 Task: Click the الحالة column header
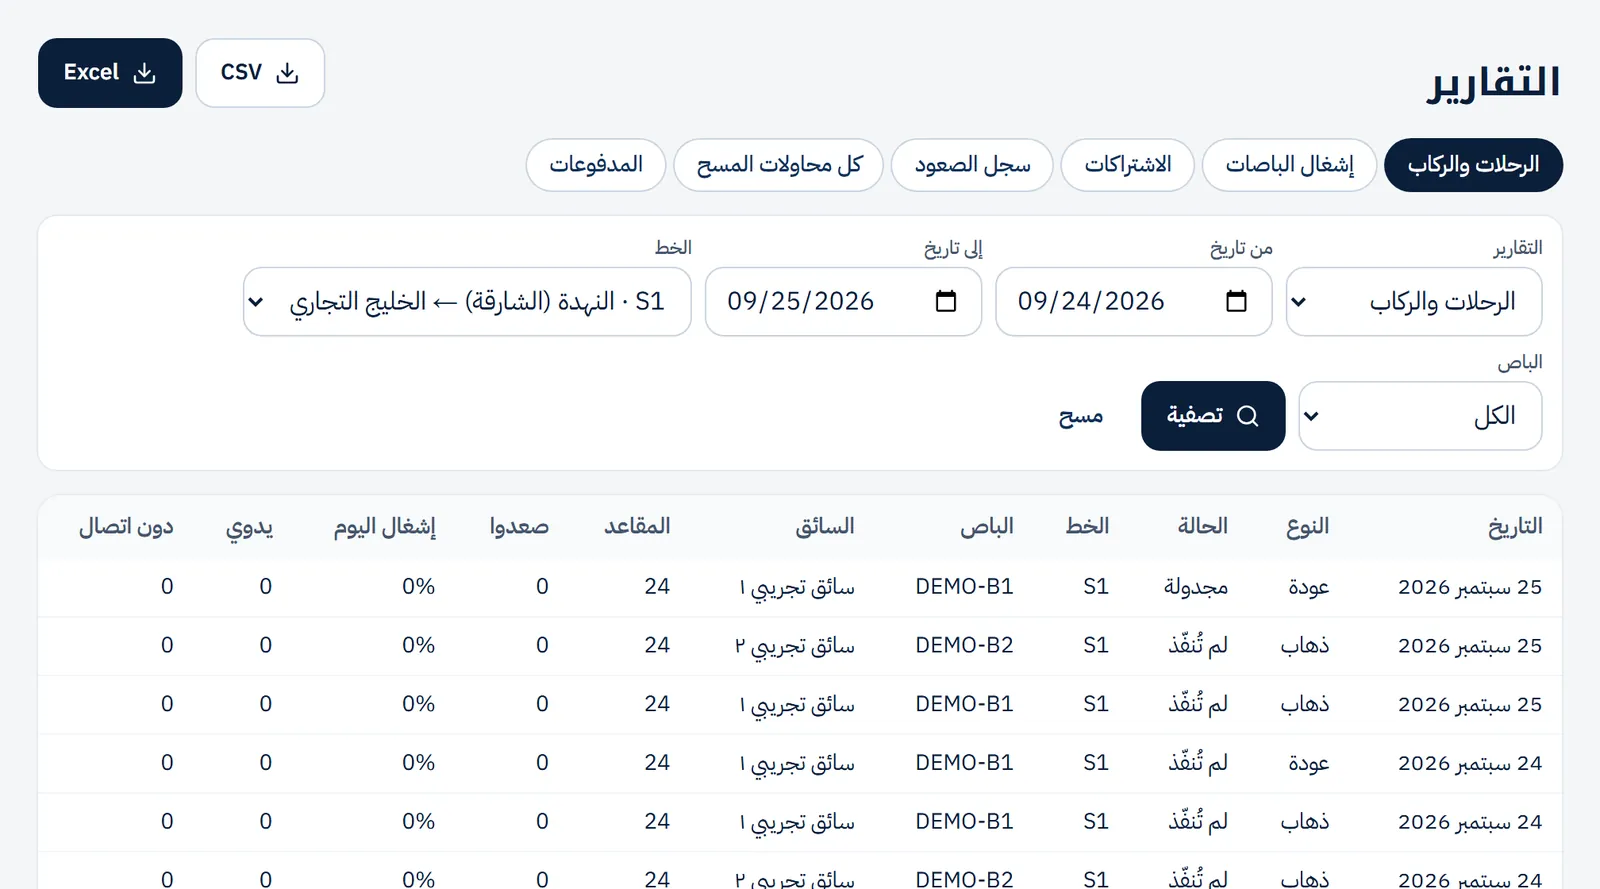(x=1202, y=527)
